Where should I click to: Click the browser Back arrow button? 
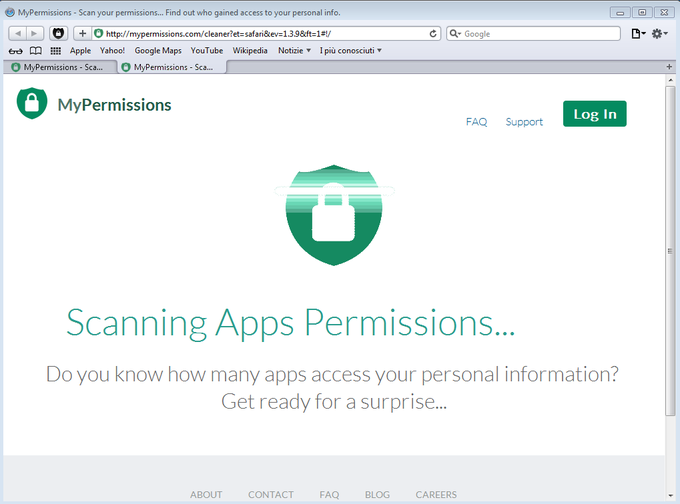tap(17, 33)
